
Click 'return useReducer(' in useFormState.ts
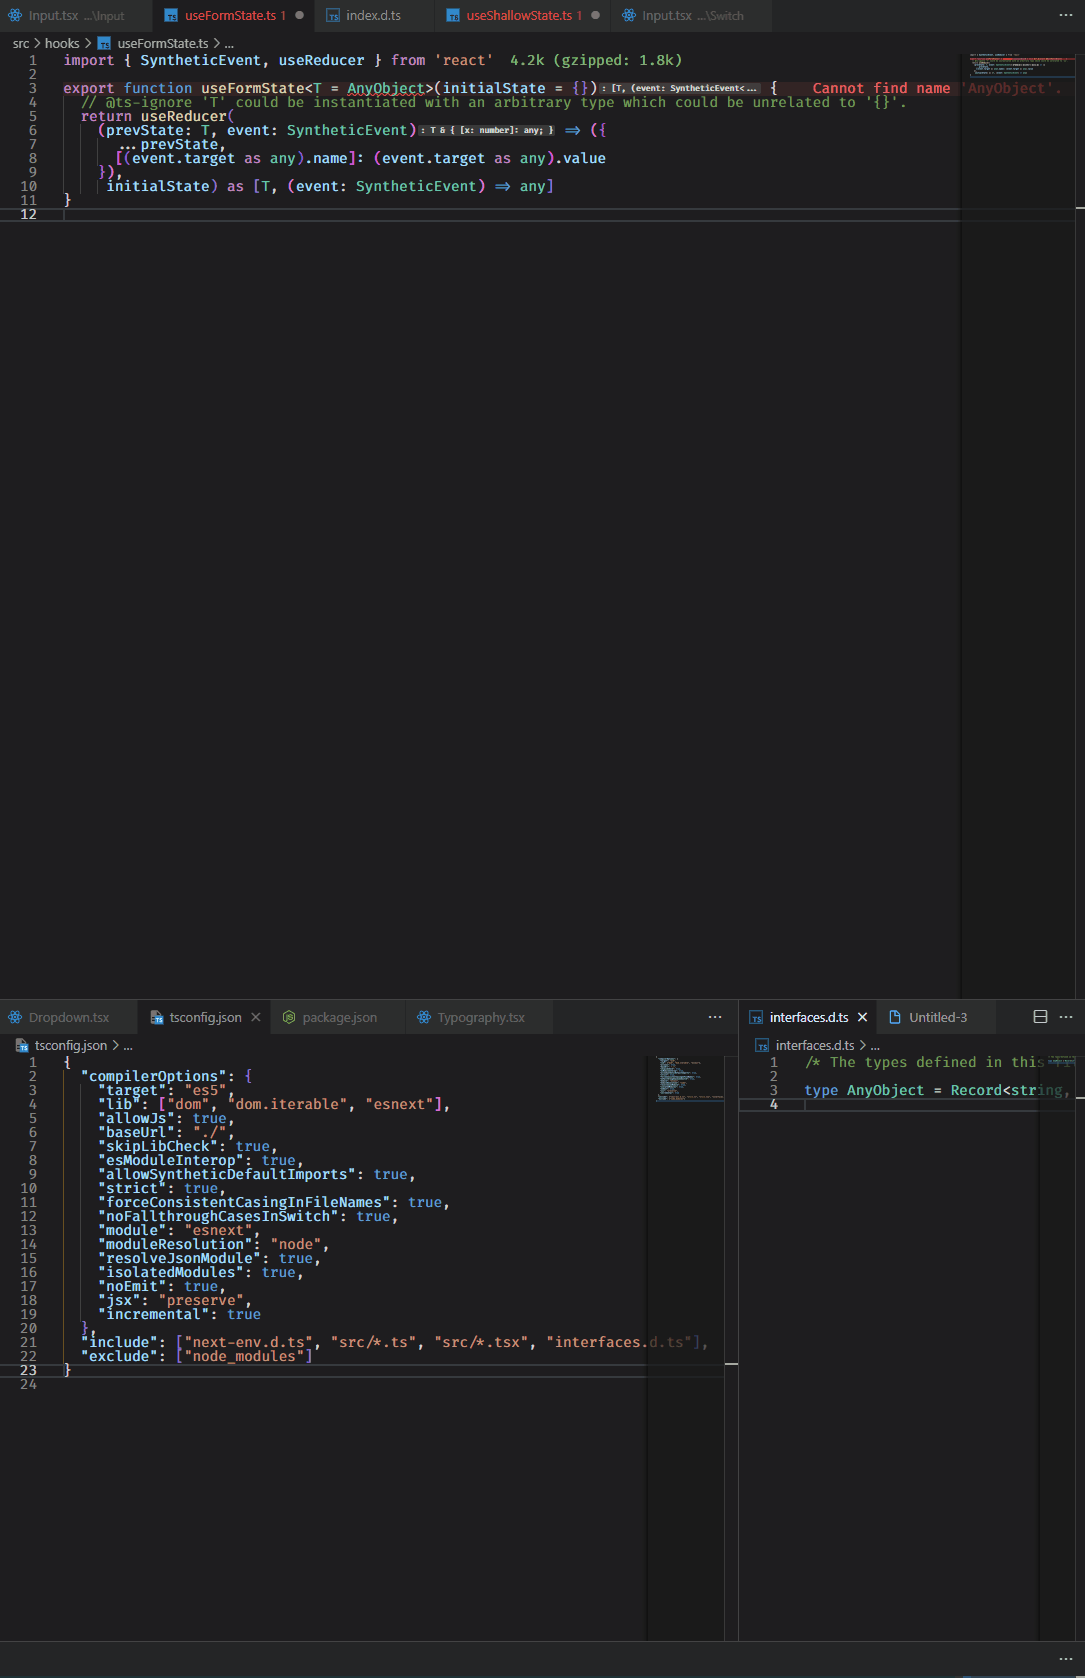pos(158,116)
